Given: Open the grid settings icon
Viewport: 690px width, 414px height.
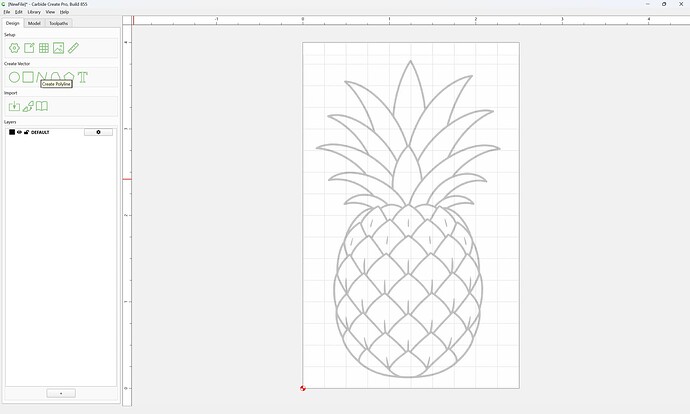Looking at the screenshot, I should [x=44, y=48].
